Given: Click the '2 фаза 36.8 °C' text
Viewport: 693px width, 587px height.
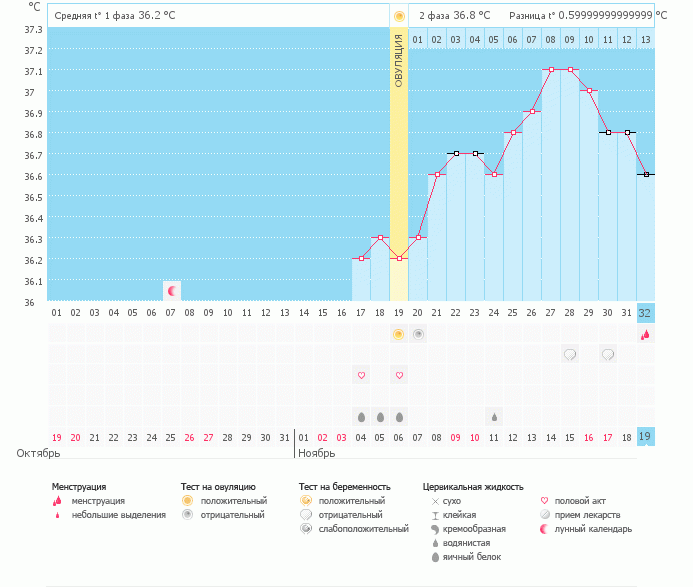Looking at the screenshot, I should [x=454, y=16].
